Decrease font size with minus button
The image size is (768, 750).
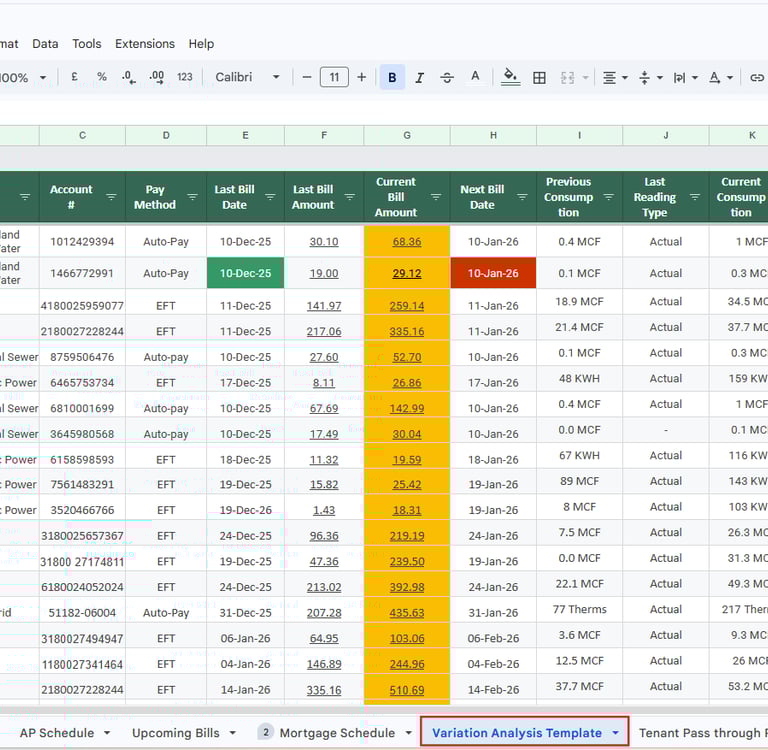click(306, 77)
